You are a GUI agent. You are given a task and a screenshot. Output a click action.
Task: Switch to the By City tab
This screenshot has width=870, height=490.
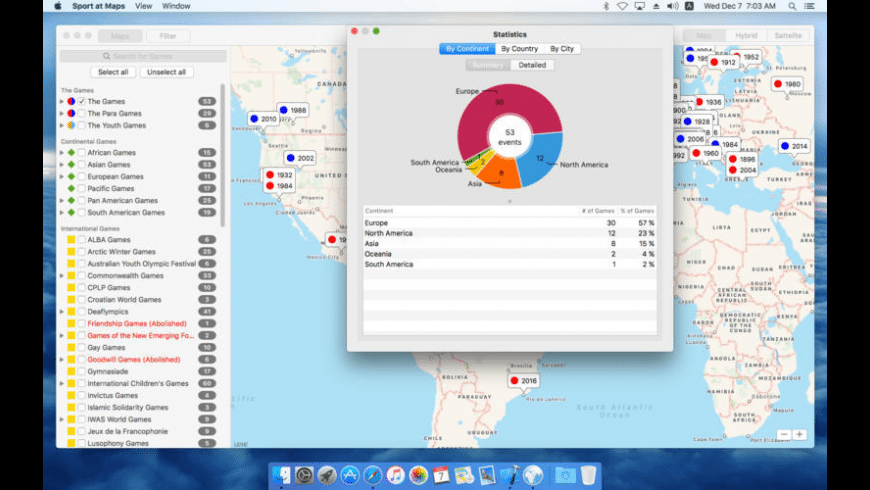pos(562,49)
